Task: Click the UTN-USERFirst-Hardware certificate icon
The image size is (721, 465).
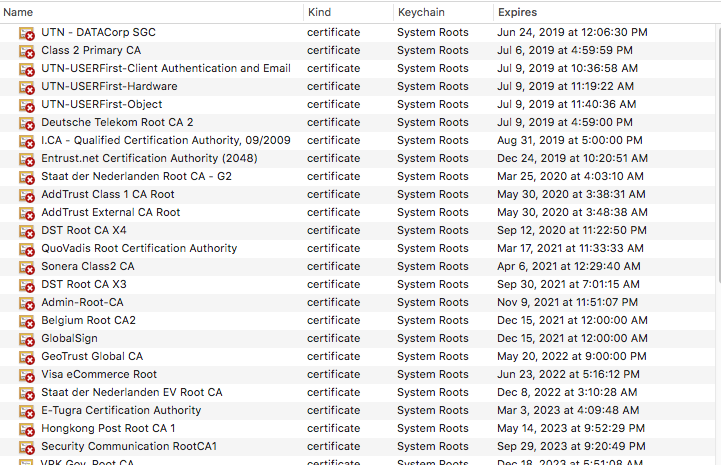Action: tap(27, 87)
